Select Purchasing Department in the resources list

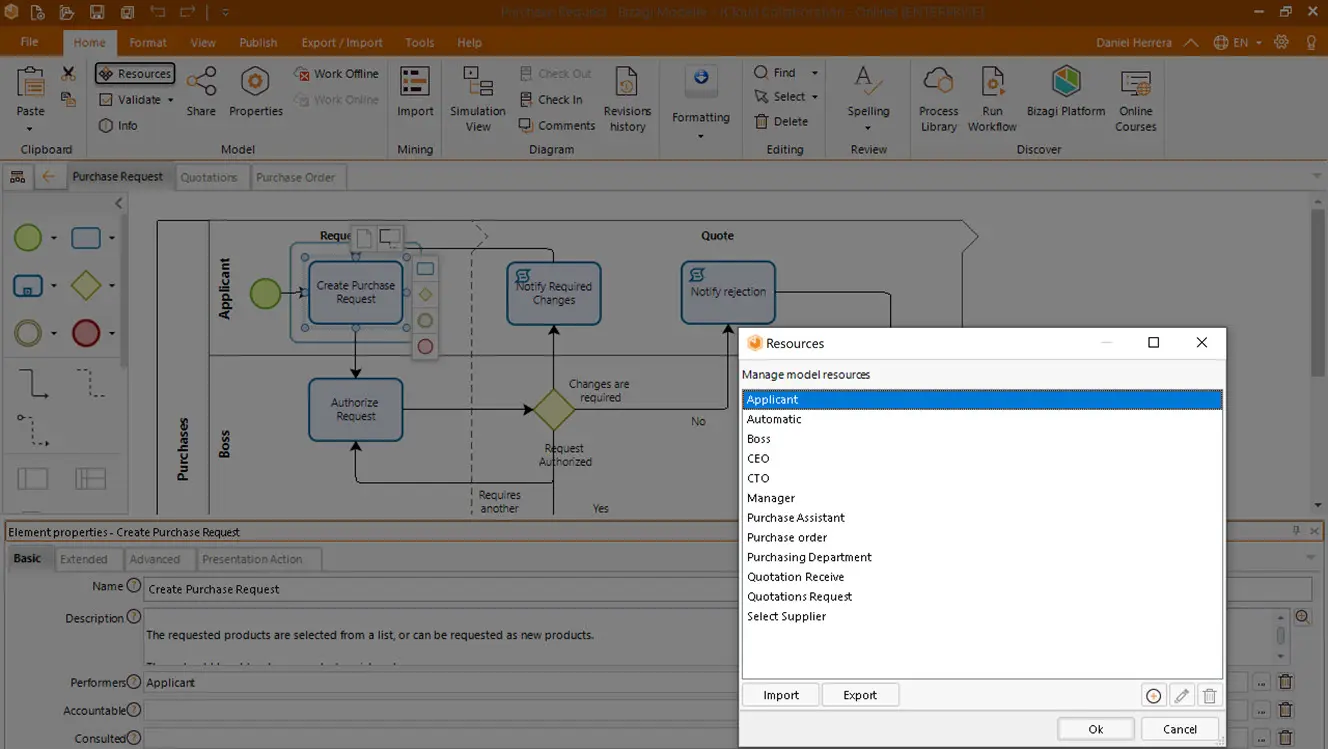[982, 557]
